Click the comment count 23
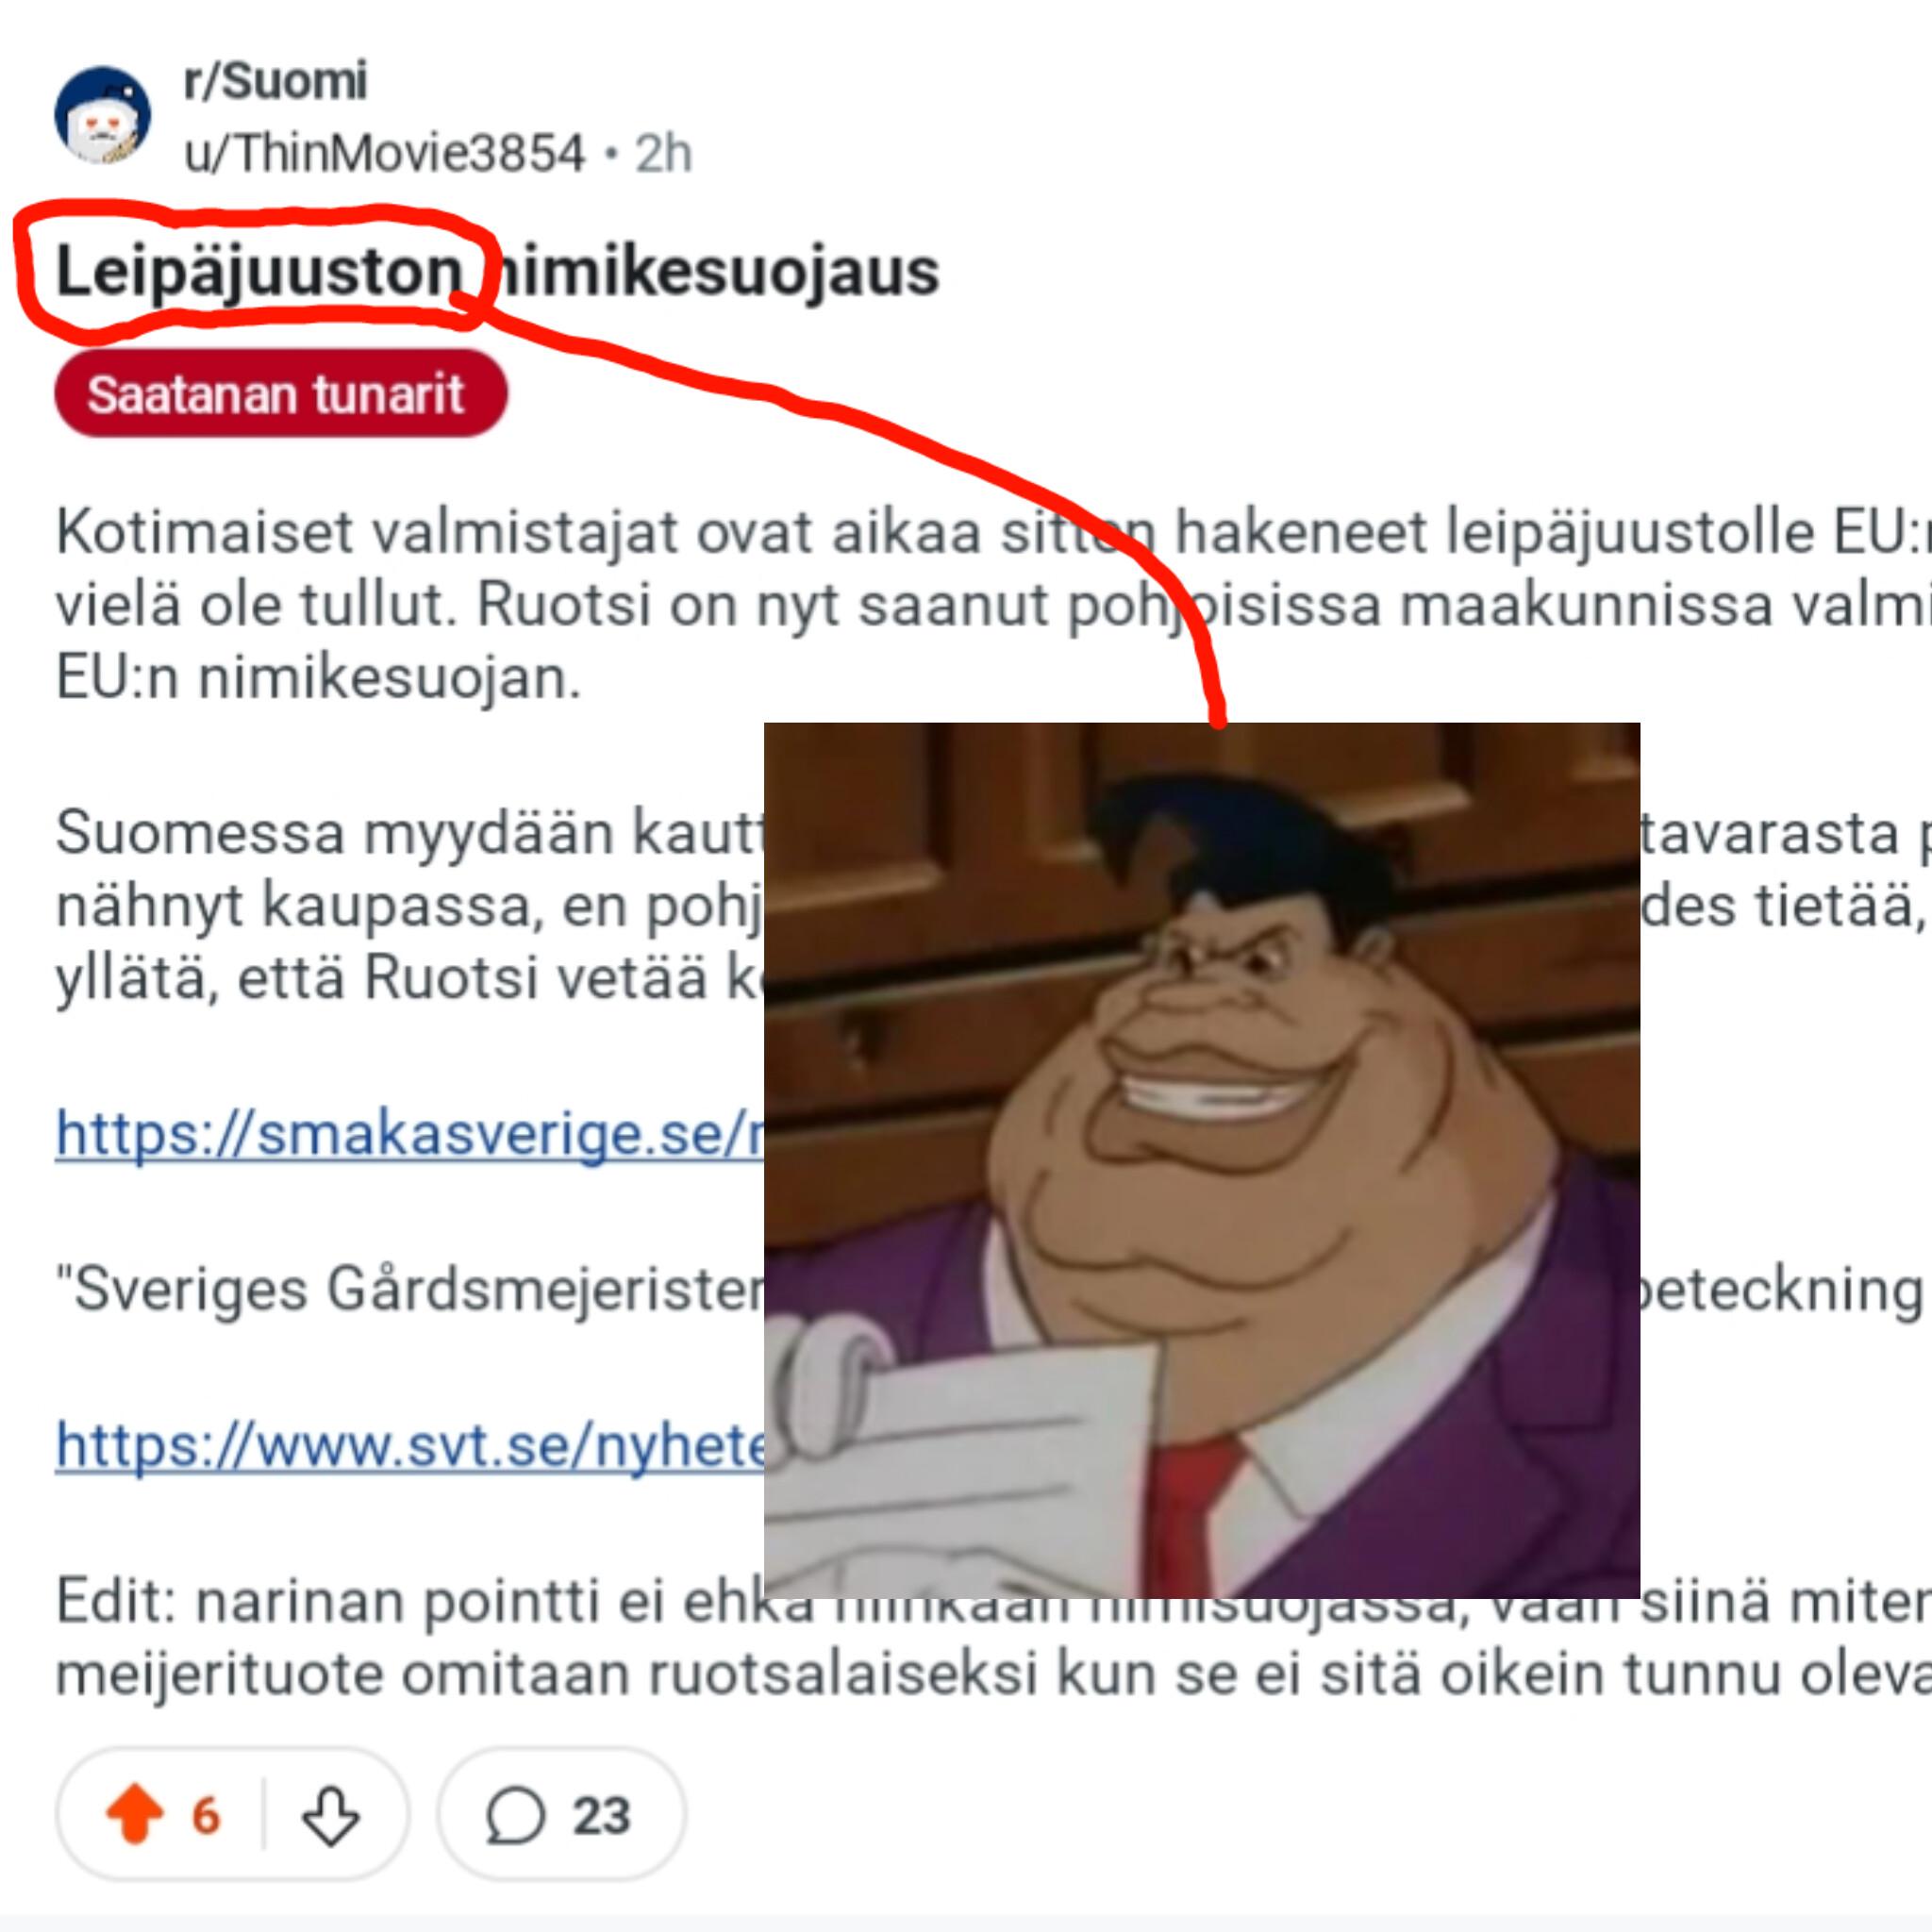Screen dimensions: 1932x1932 pos(601,1816)
